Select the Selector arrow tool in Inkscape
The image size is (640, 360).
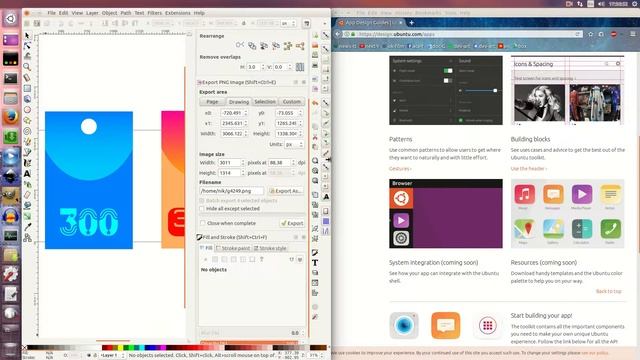point(27,36)
